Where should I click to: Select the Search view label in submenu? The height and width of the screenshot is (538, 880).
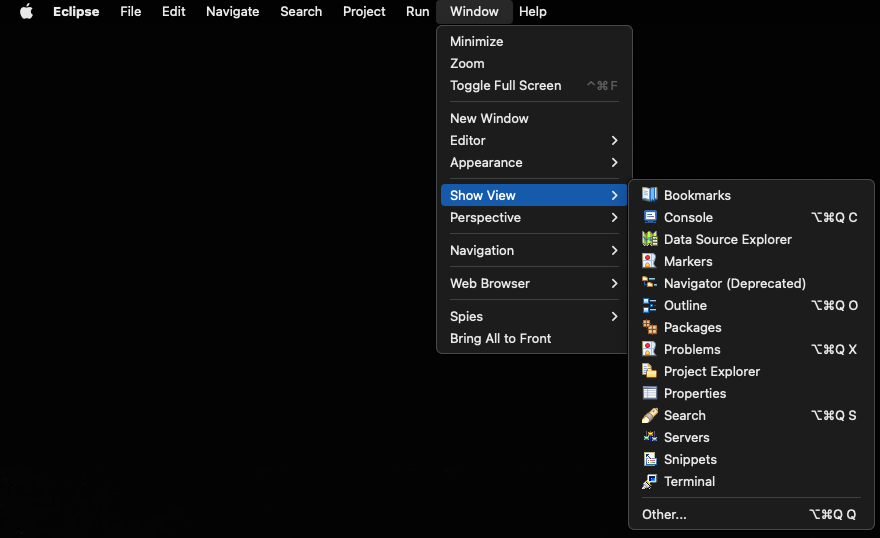click(685, 415)
